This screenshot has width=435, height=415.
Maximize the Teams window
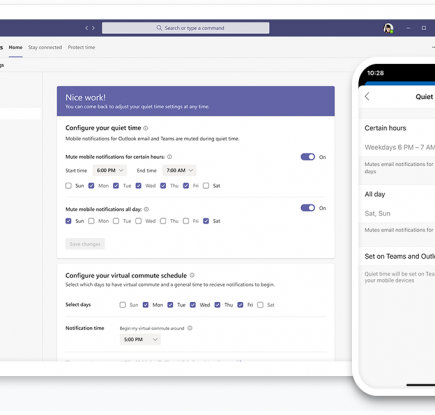pos(424,28)
